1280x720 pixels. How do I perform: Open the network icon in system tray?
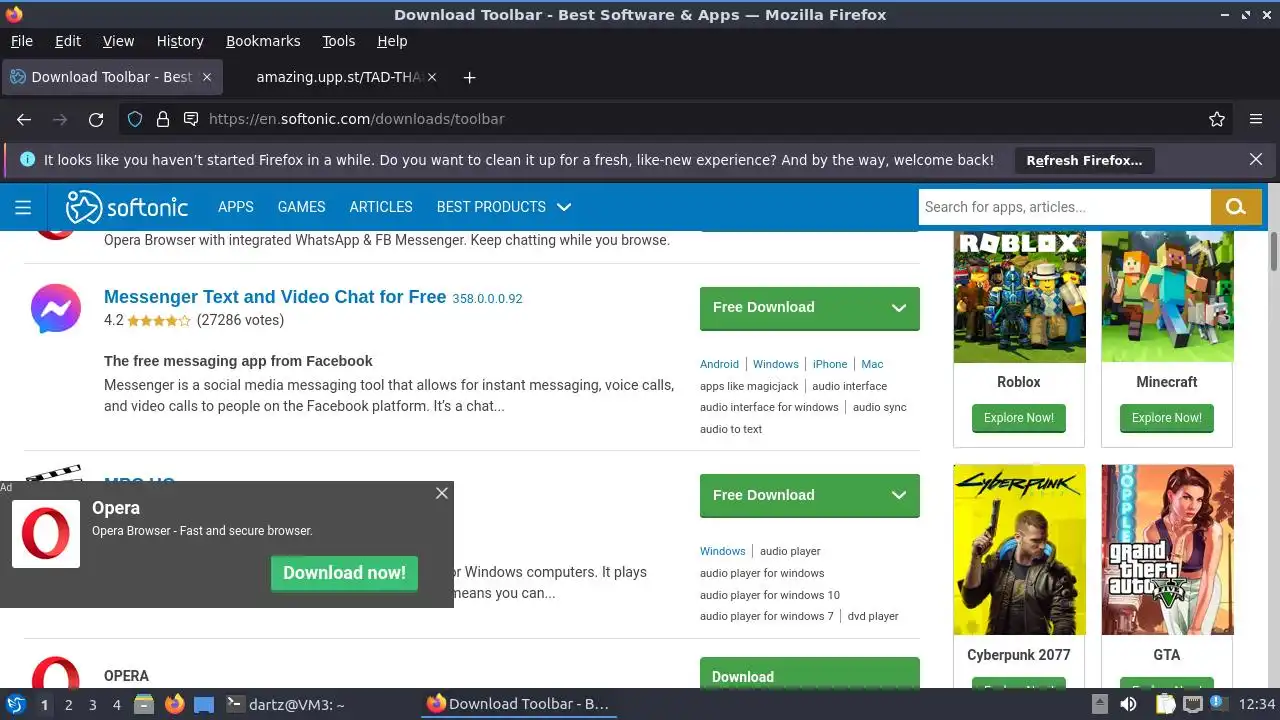[1193, 704]
